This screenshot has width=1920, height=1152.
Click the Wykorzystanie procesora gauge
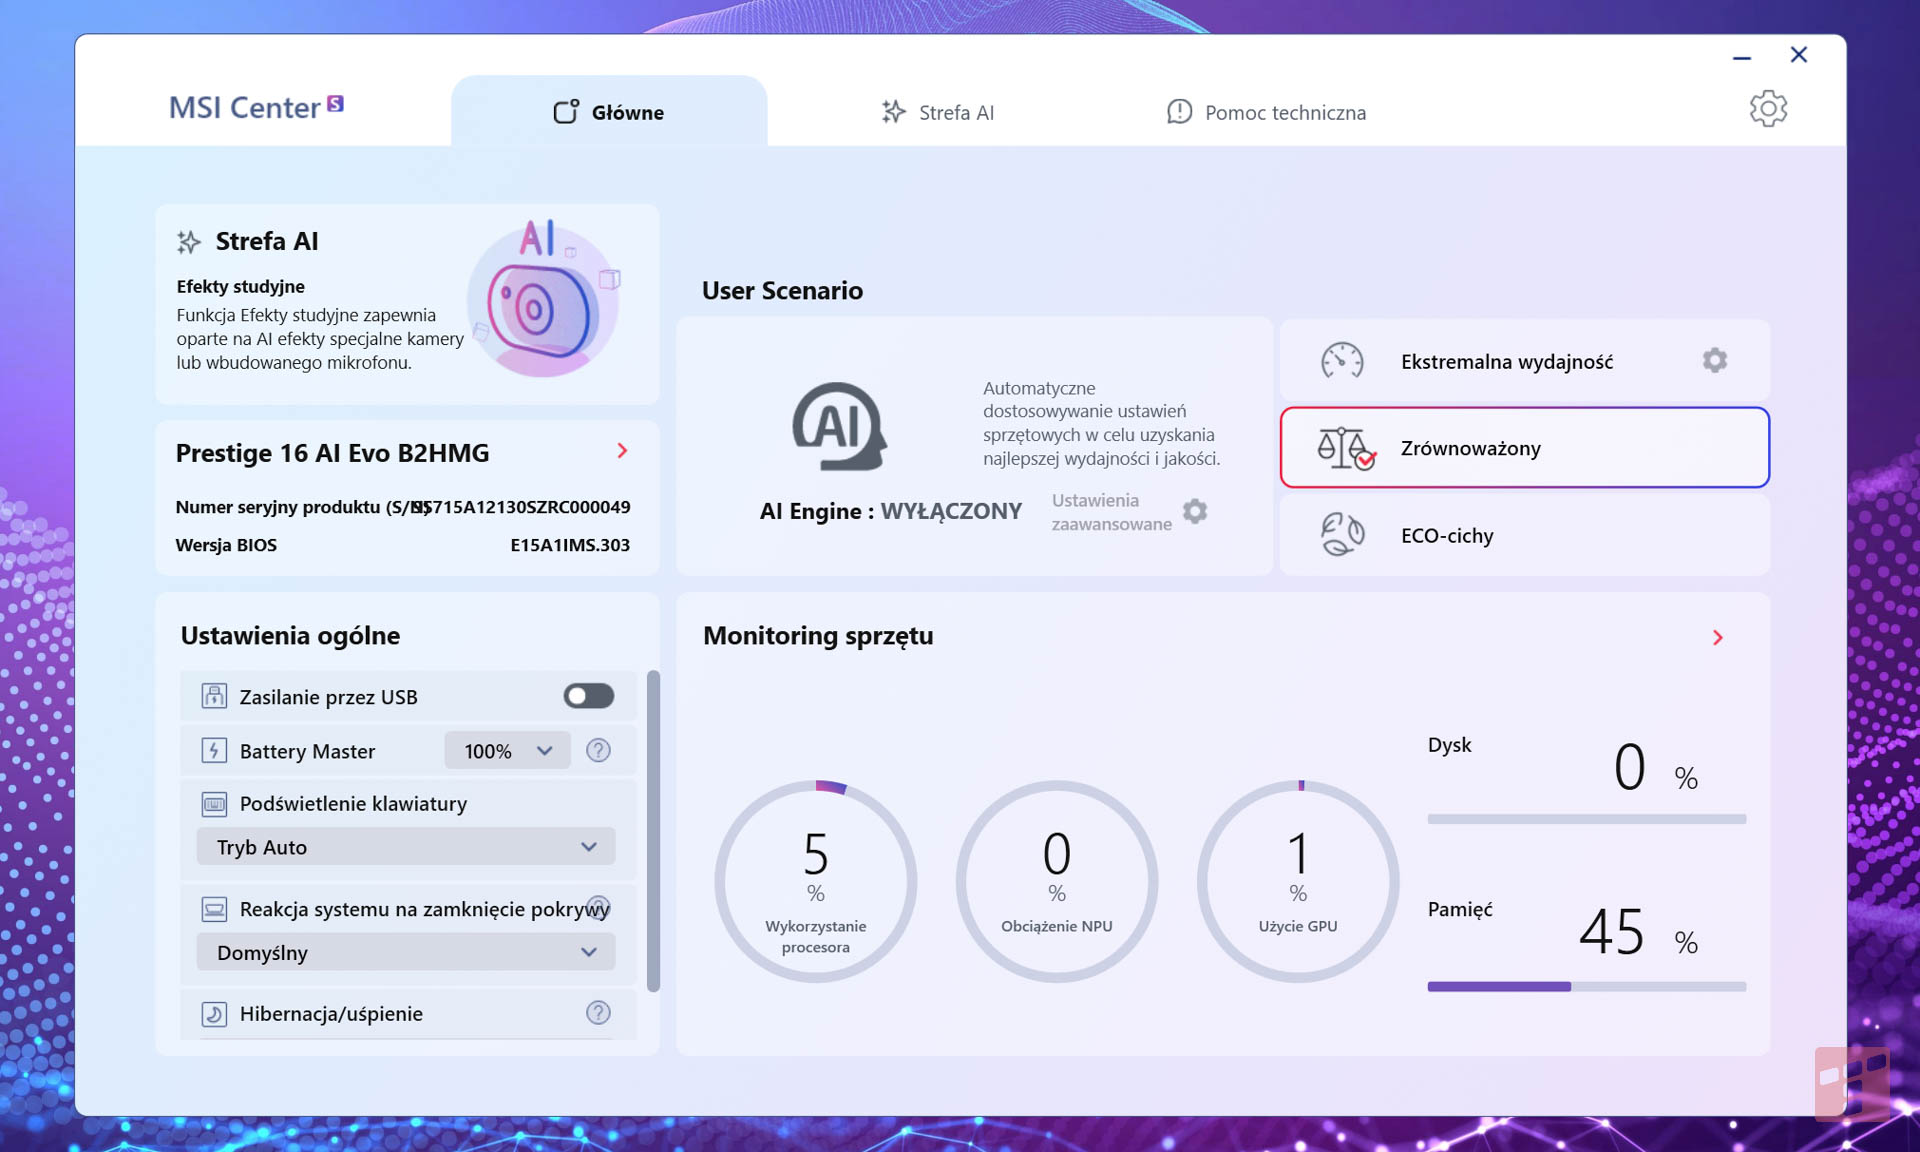pos(816,881)
